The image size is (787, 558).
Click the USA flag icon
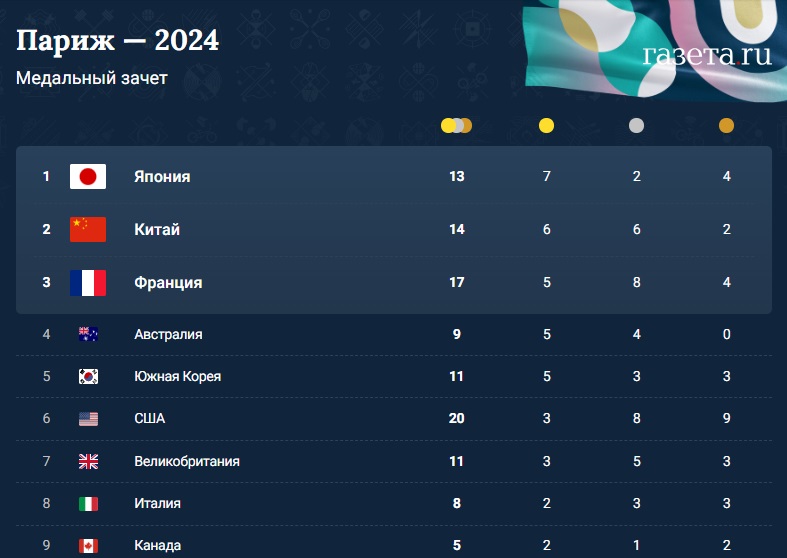point(88,418)
